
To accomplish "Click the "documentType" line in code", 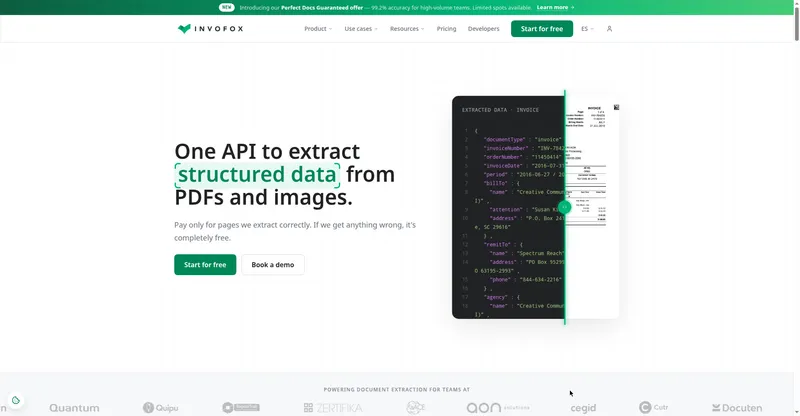I will tap(522, 139).
